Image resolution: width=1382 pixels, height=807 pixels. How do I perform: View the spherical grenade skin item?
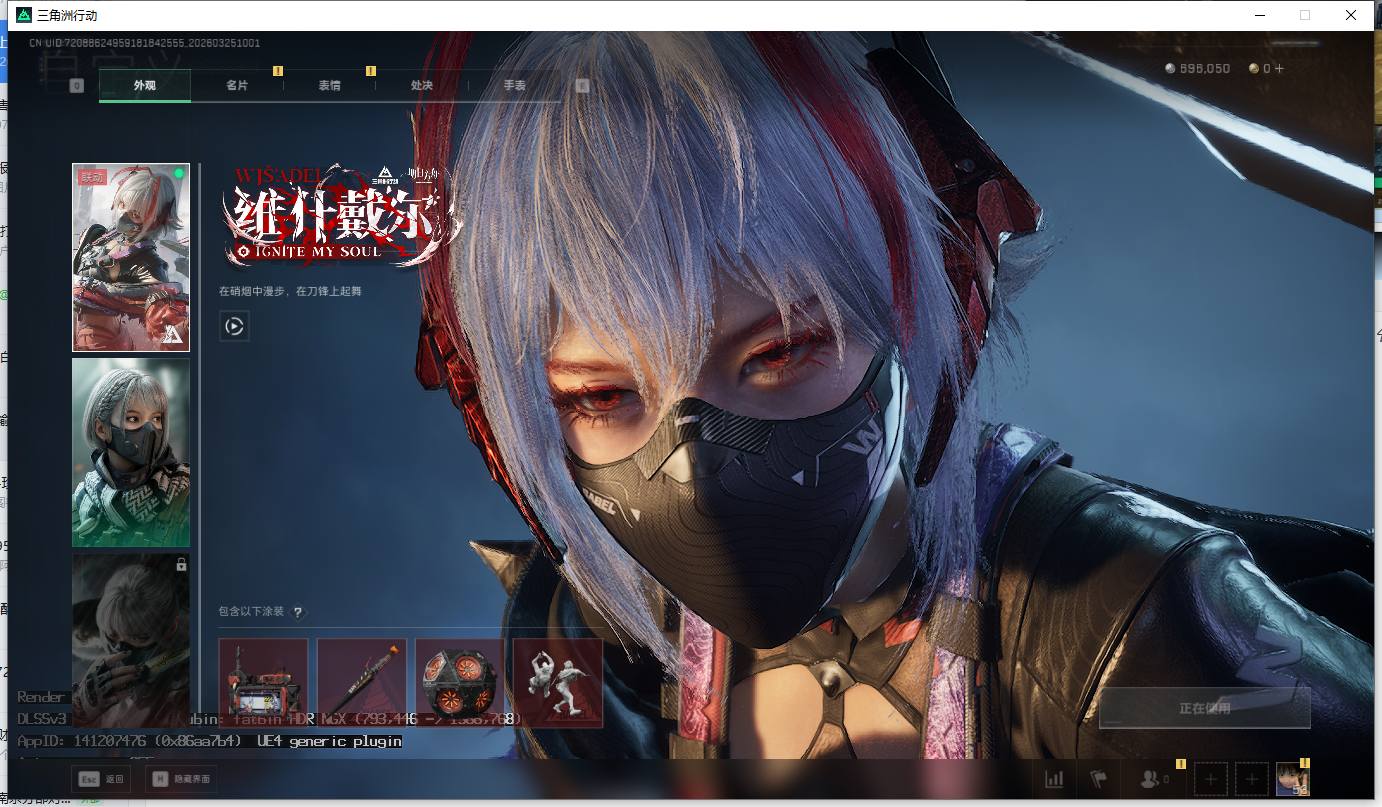pos(460,683)
